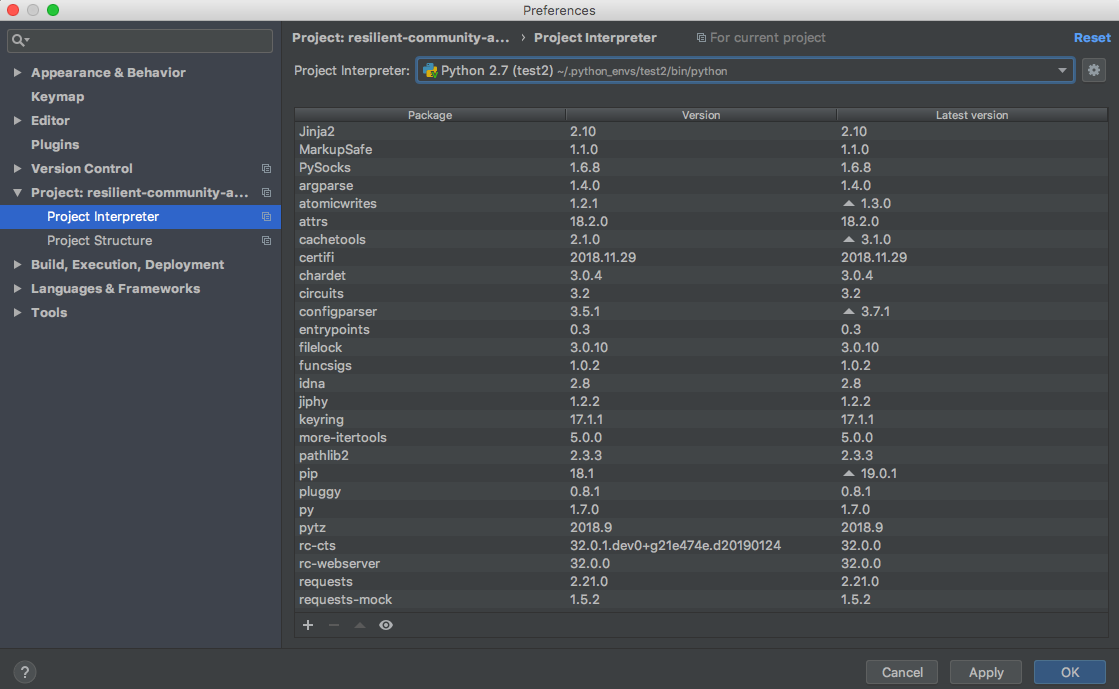Click breadcrumb Project: resilient-community-a...
Image resolution: width=1119 pixels, height=689 pixels.
(400, 38)
